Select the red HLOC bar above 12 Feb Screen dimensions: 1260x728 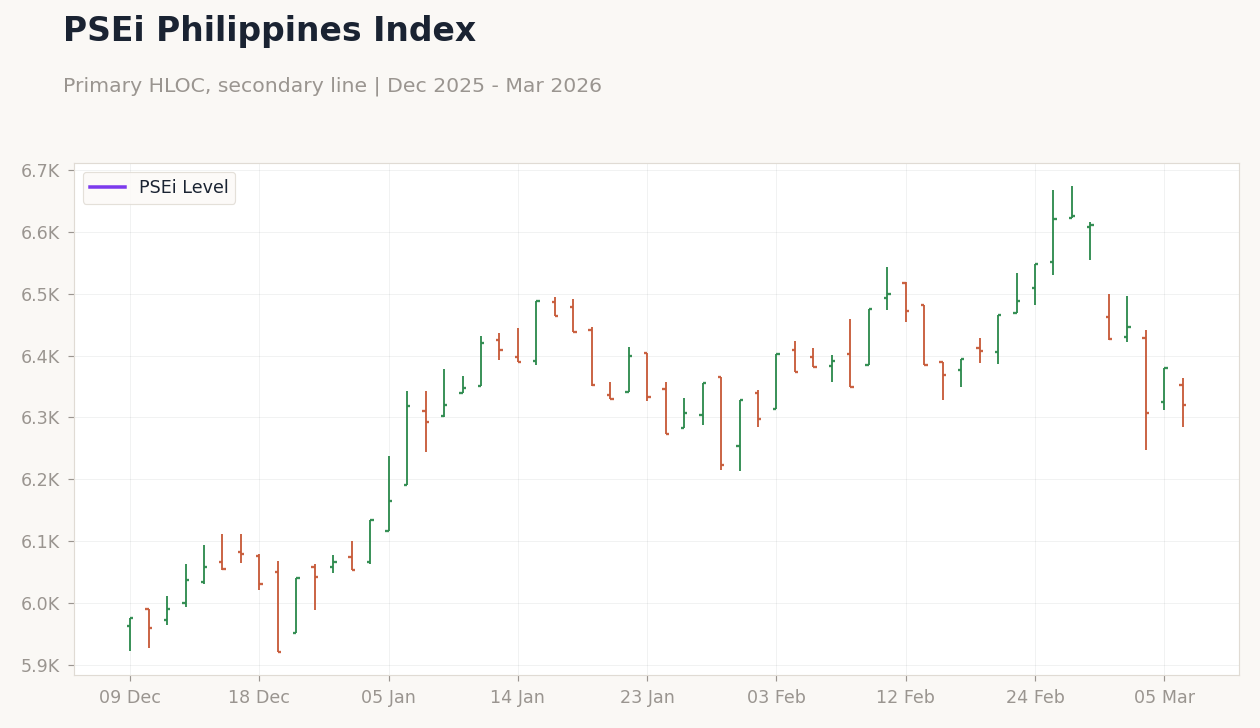coord(906,301)
